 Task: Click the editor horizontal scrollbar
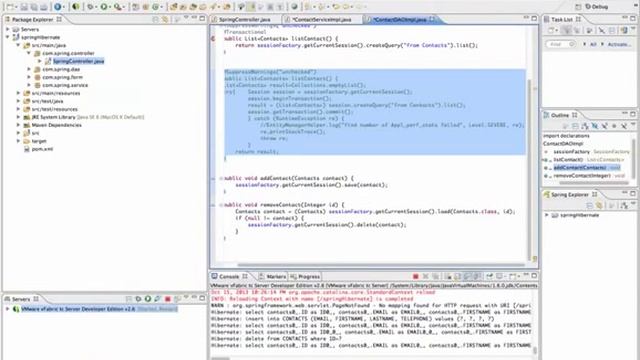[x=381, y=265]
